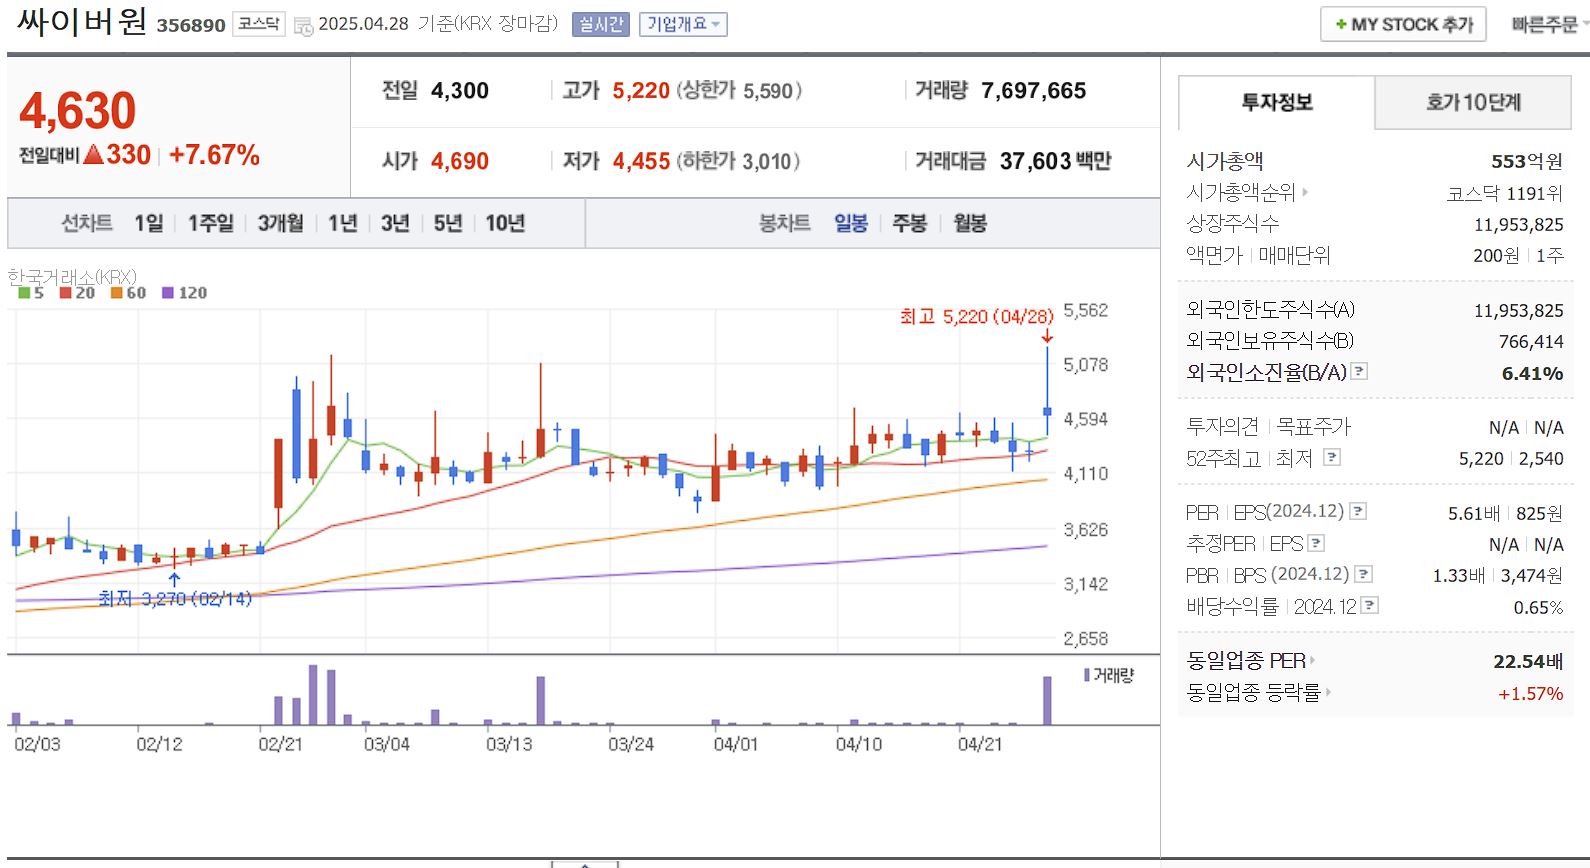Click the 배당수익률 value 0.65%
The image size is (1590, 868).
click(x=1538, y=607)
